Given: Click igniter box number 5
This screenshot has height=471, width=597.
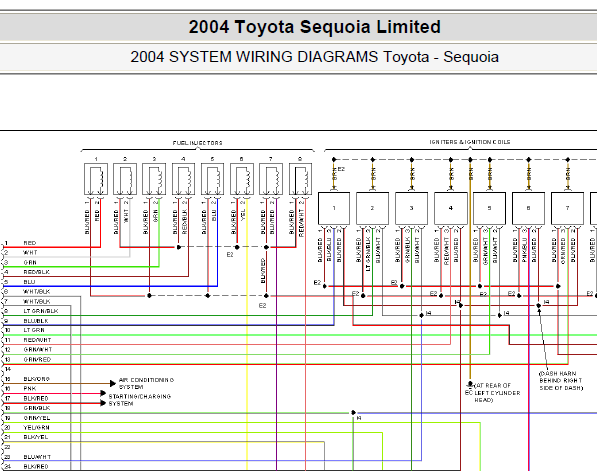Looking at the screenshot, I should point(490,208).
